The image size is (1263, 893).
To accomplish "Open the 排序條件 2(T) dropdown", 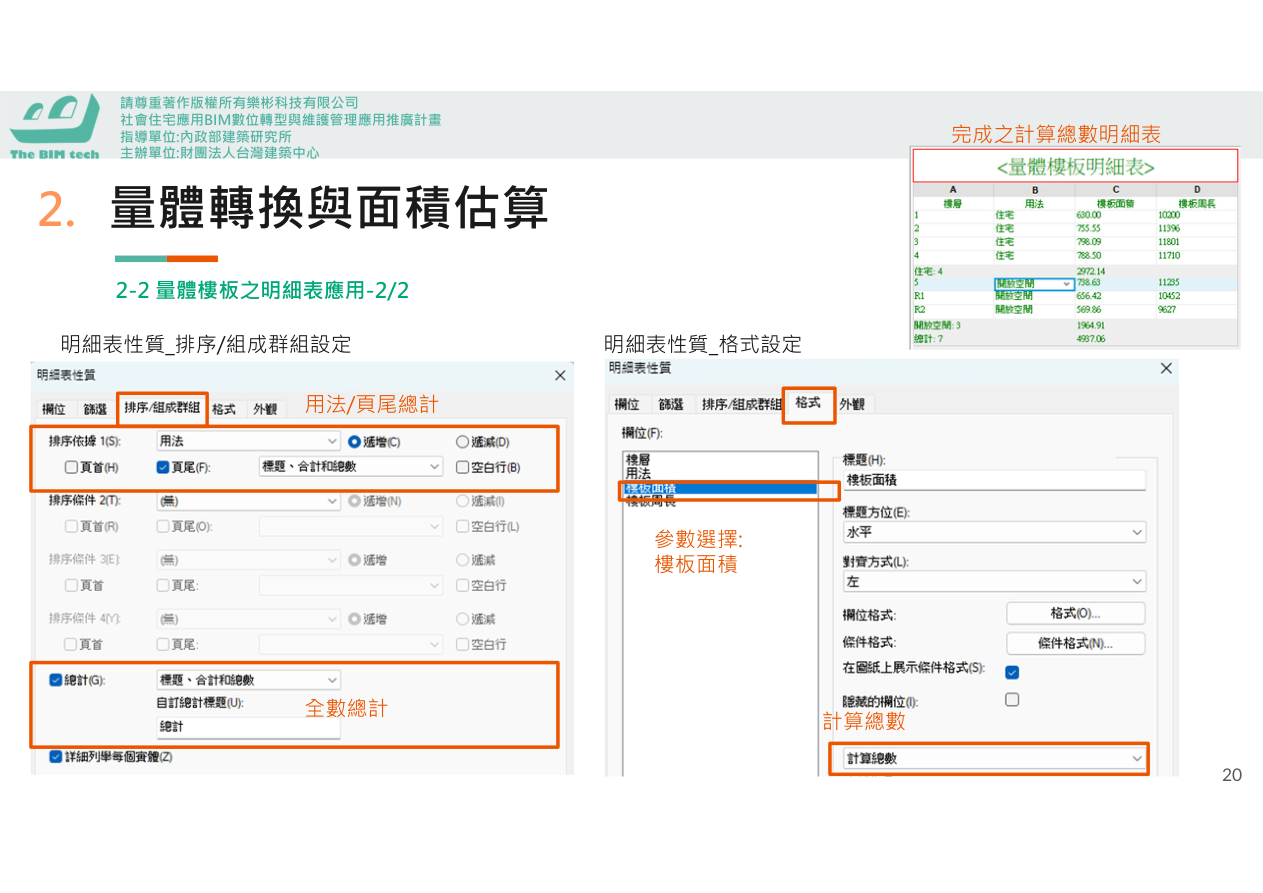I will [249, 501].
